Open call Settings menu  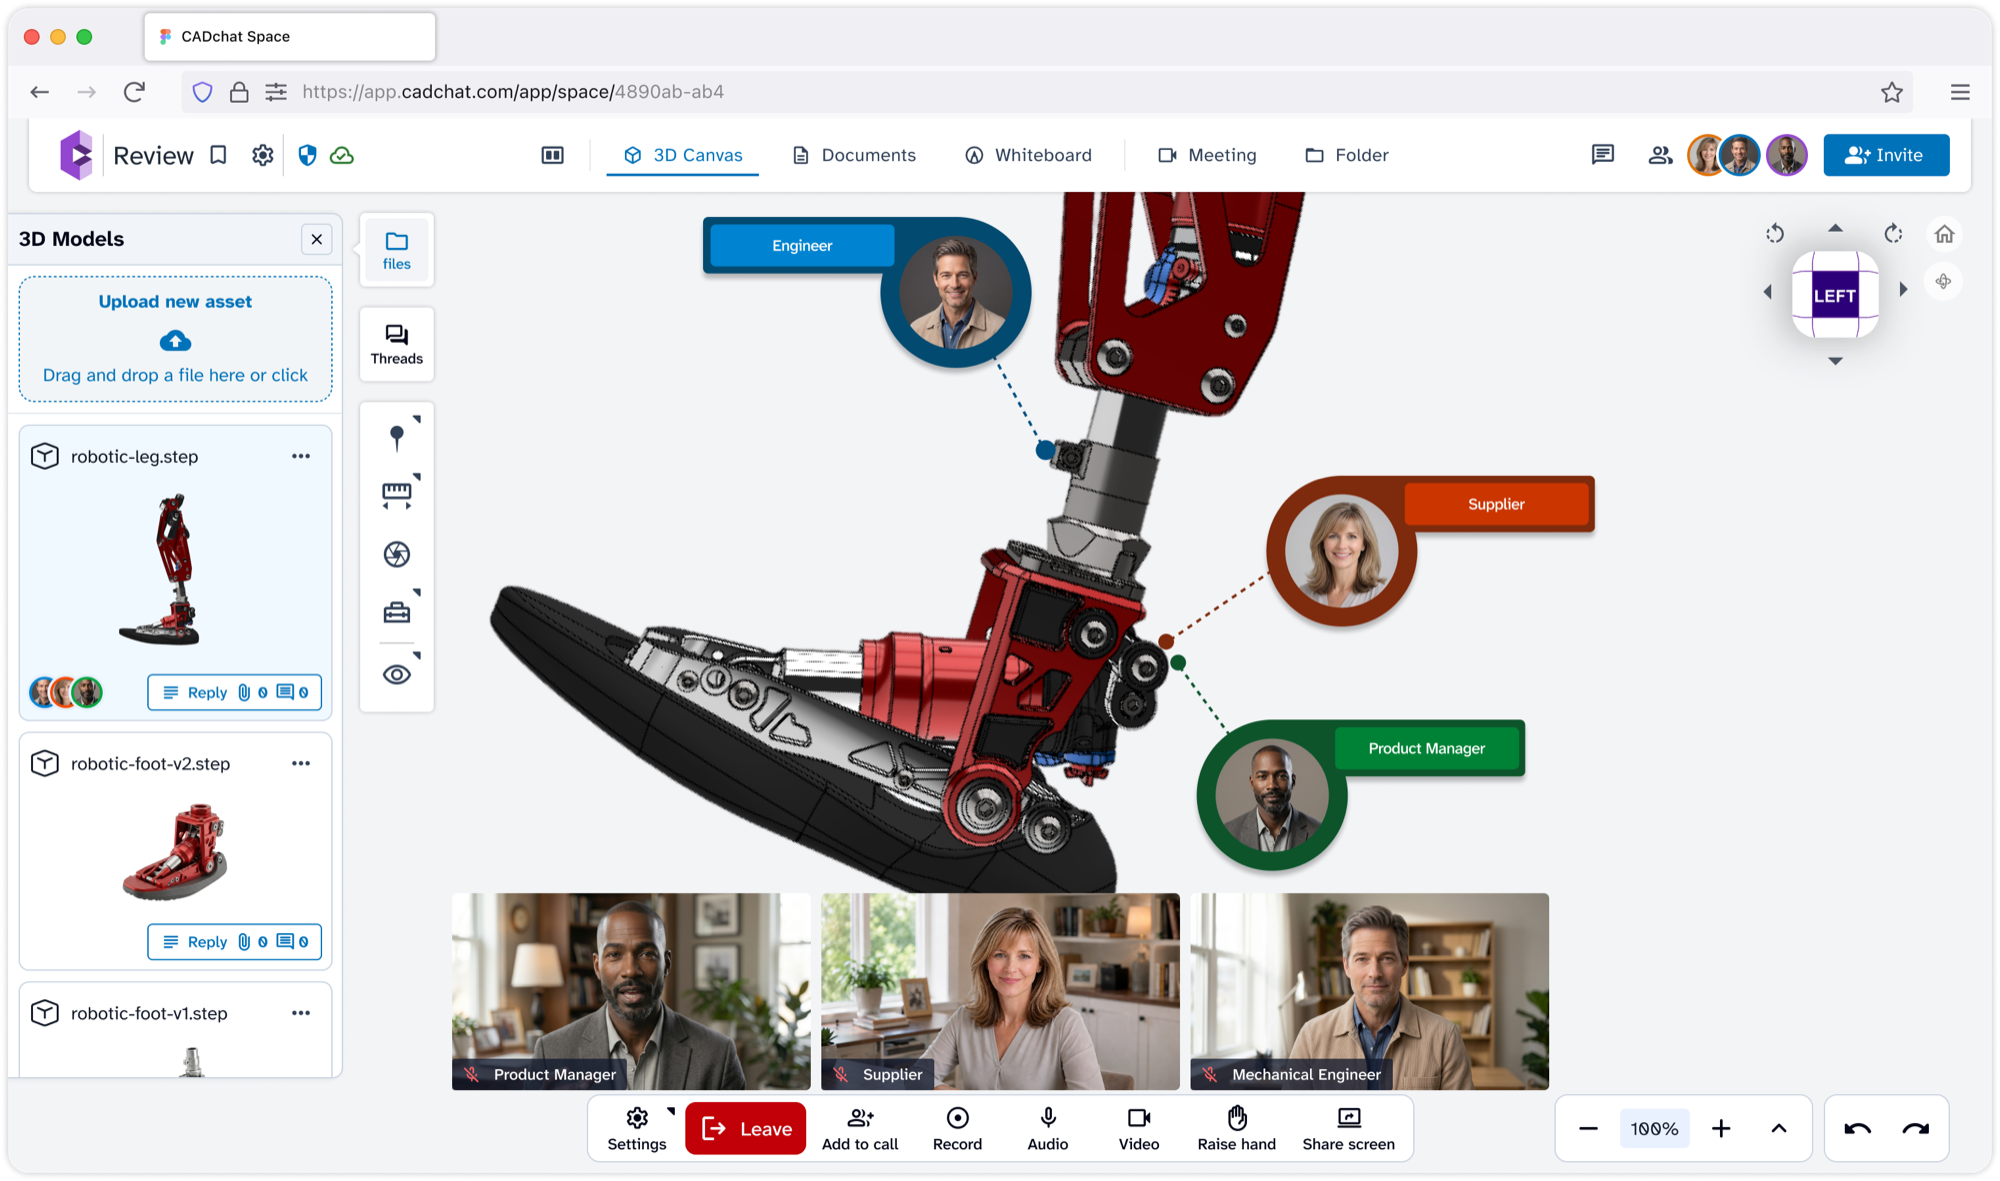pyautogui.click(x=637, y=1128)
